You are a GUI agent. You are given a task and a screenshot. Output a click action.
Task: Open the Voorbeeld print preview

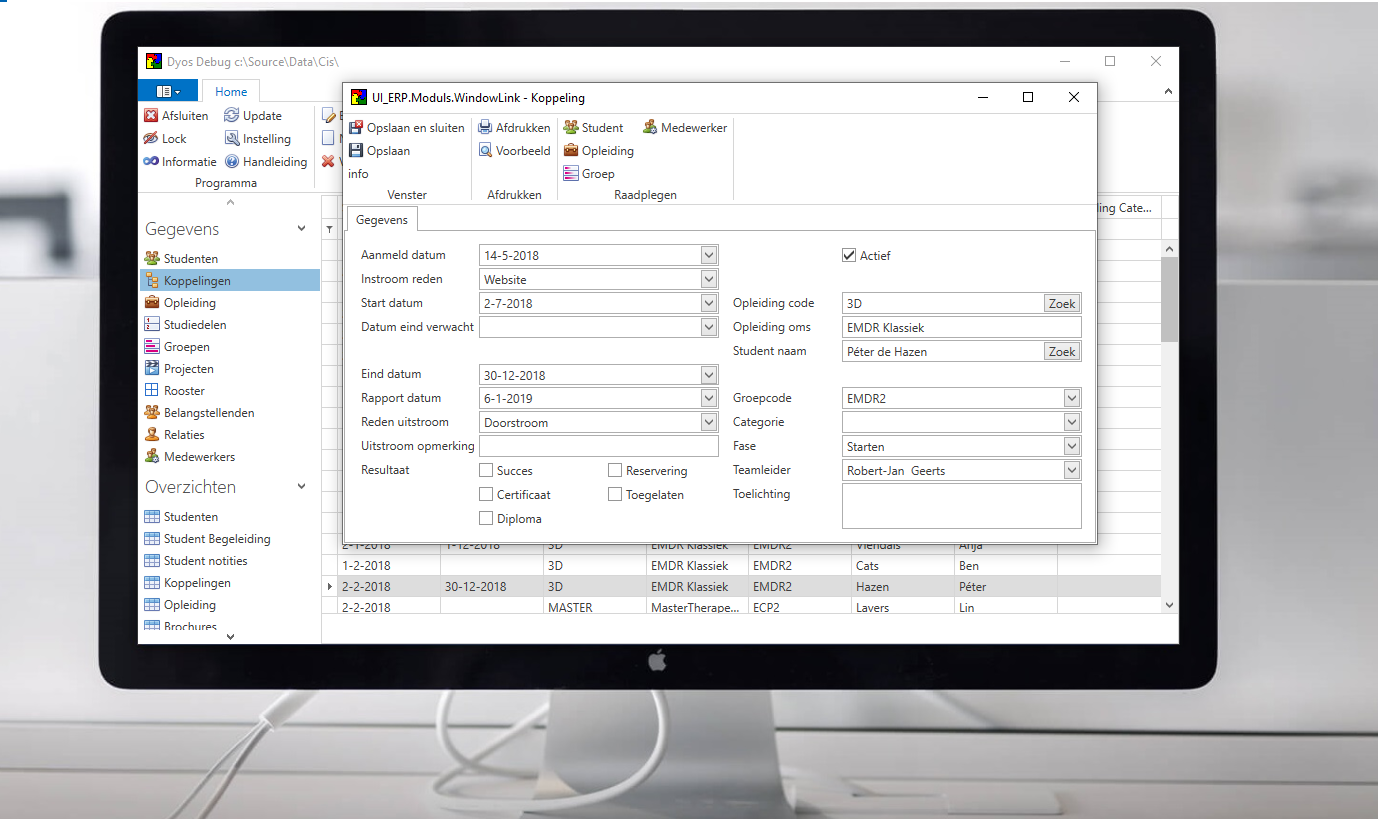(x=515, y=151)
